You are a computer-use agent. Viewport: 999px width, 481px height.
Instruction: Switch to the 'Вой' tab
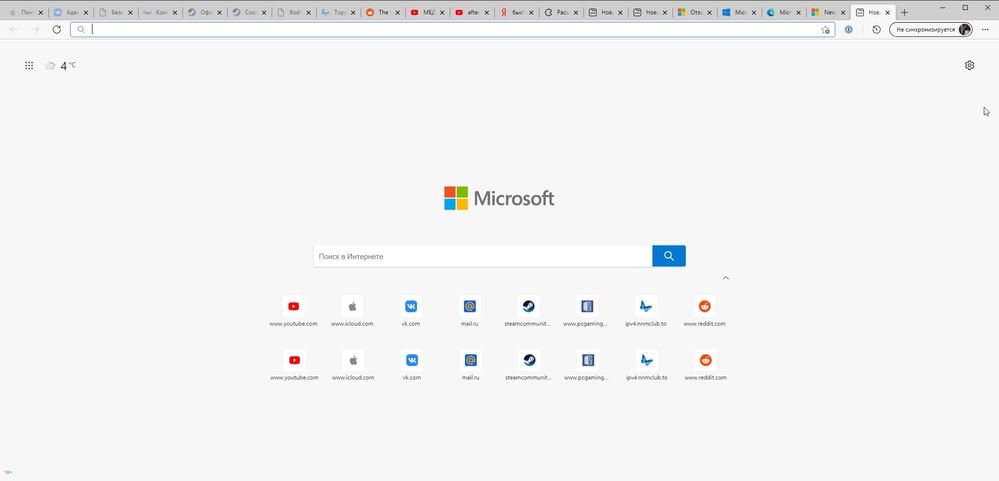[292, 12]
